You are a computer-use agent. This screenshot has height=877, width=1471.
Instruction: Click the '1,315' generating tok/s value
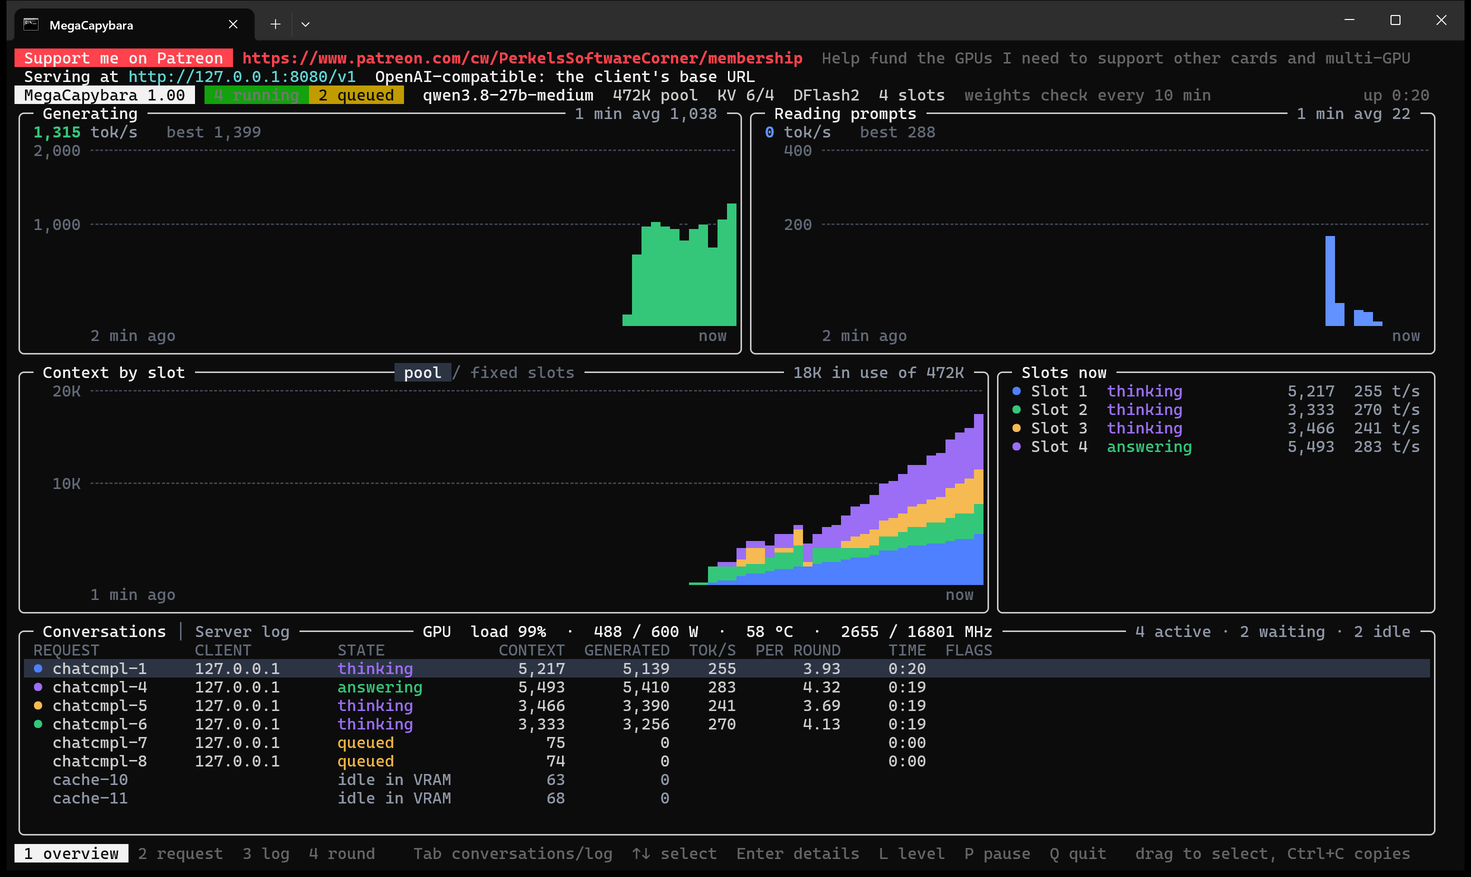coord(57,132)
